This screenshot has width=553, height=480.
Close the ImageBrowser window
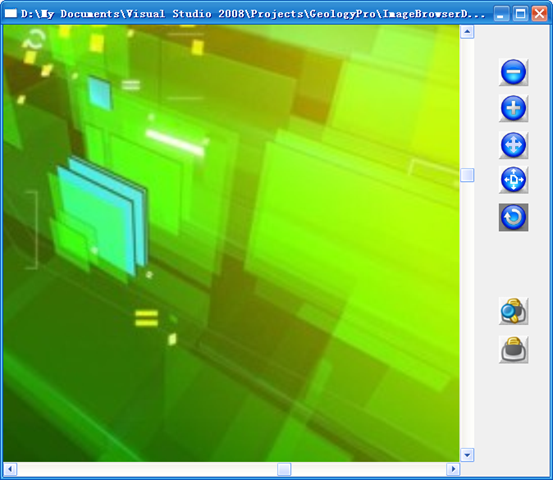click(539, 14)
